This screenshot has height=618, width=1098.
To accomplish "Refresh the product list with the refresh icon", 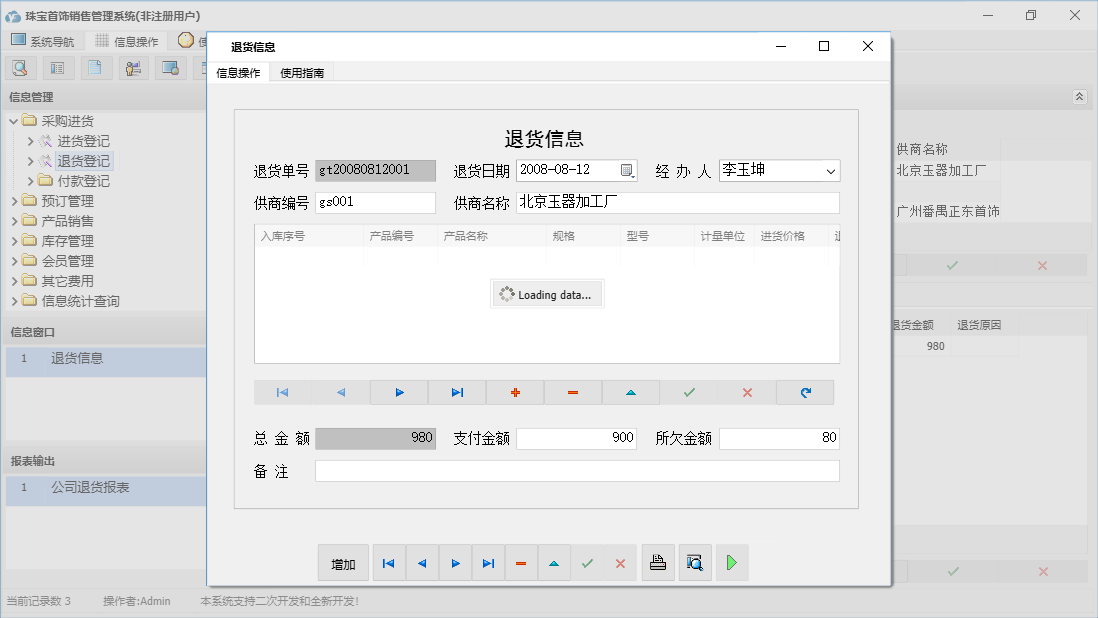I will (805, 392).
